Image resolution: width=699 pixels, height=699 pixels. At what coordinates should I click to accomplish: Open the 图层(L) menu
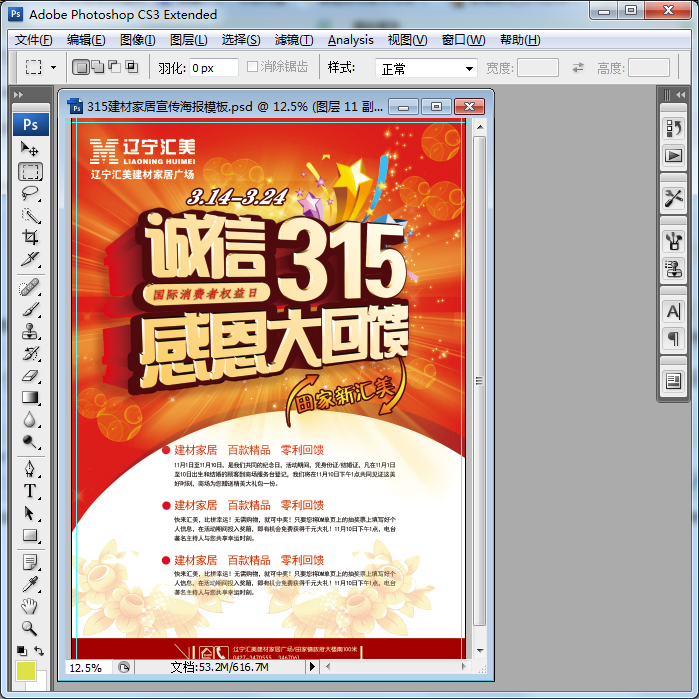pyautogui.click(x=189, y=40)
